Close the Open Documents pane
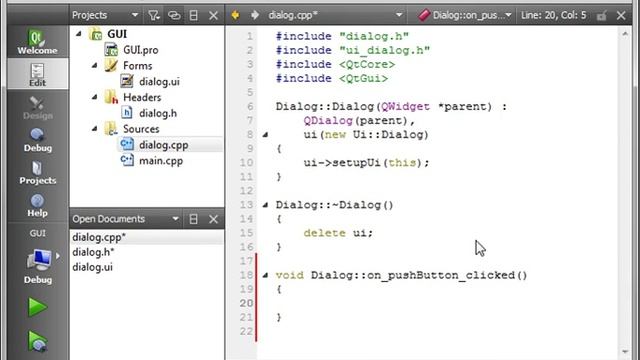The image size is (640, 360). pos(213,219)
